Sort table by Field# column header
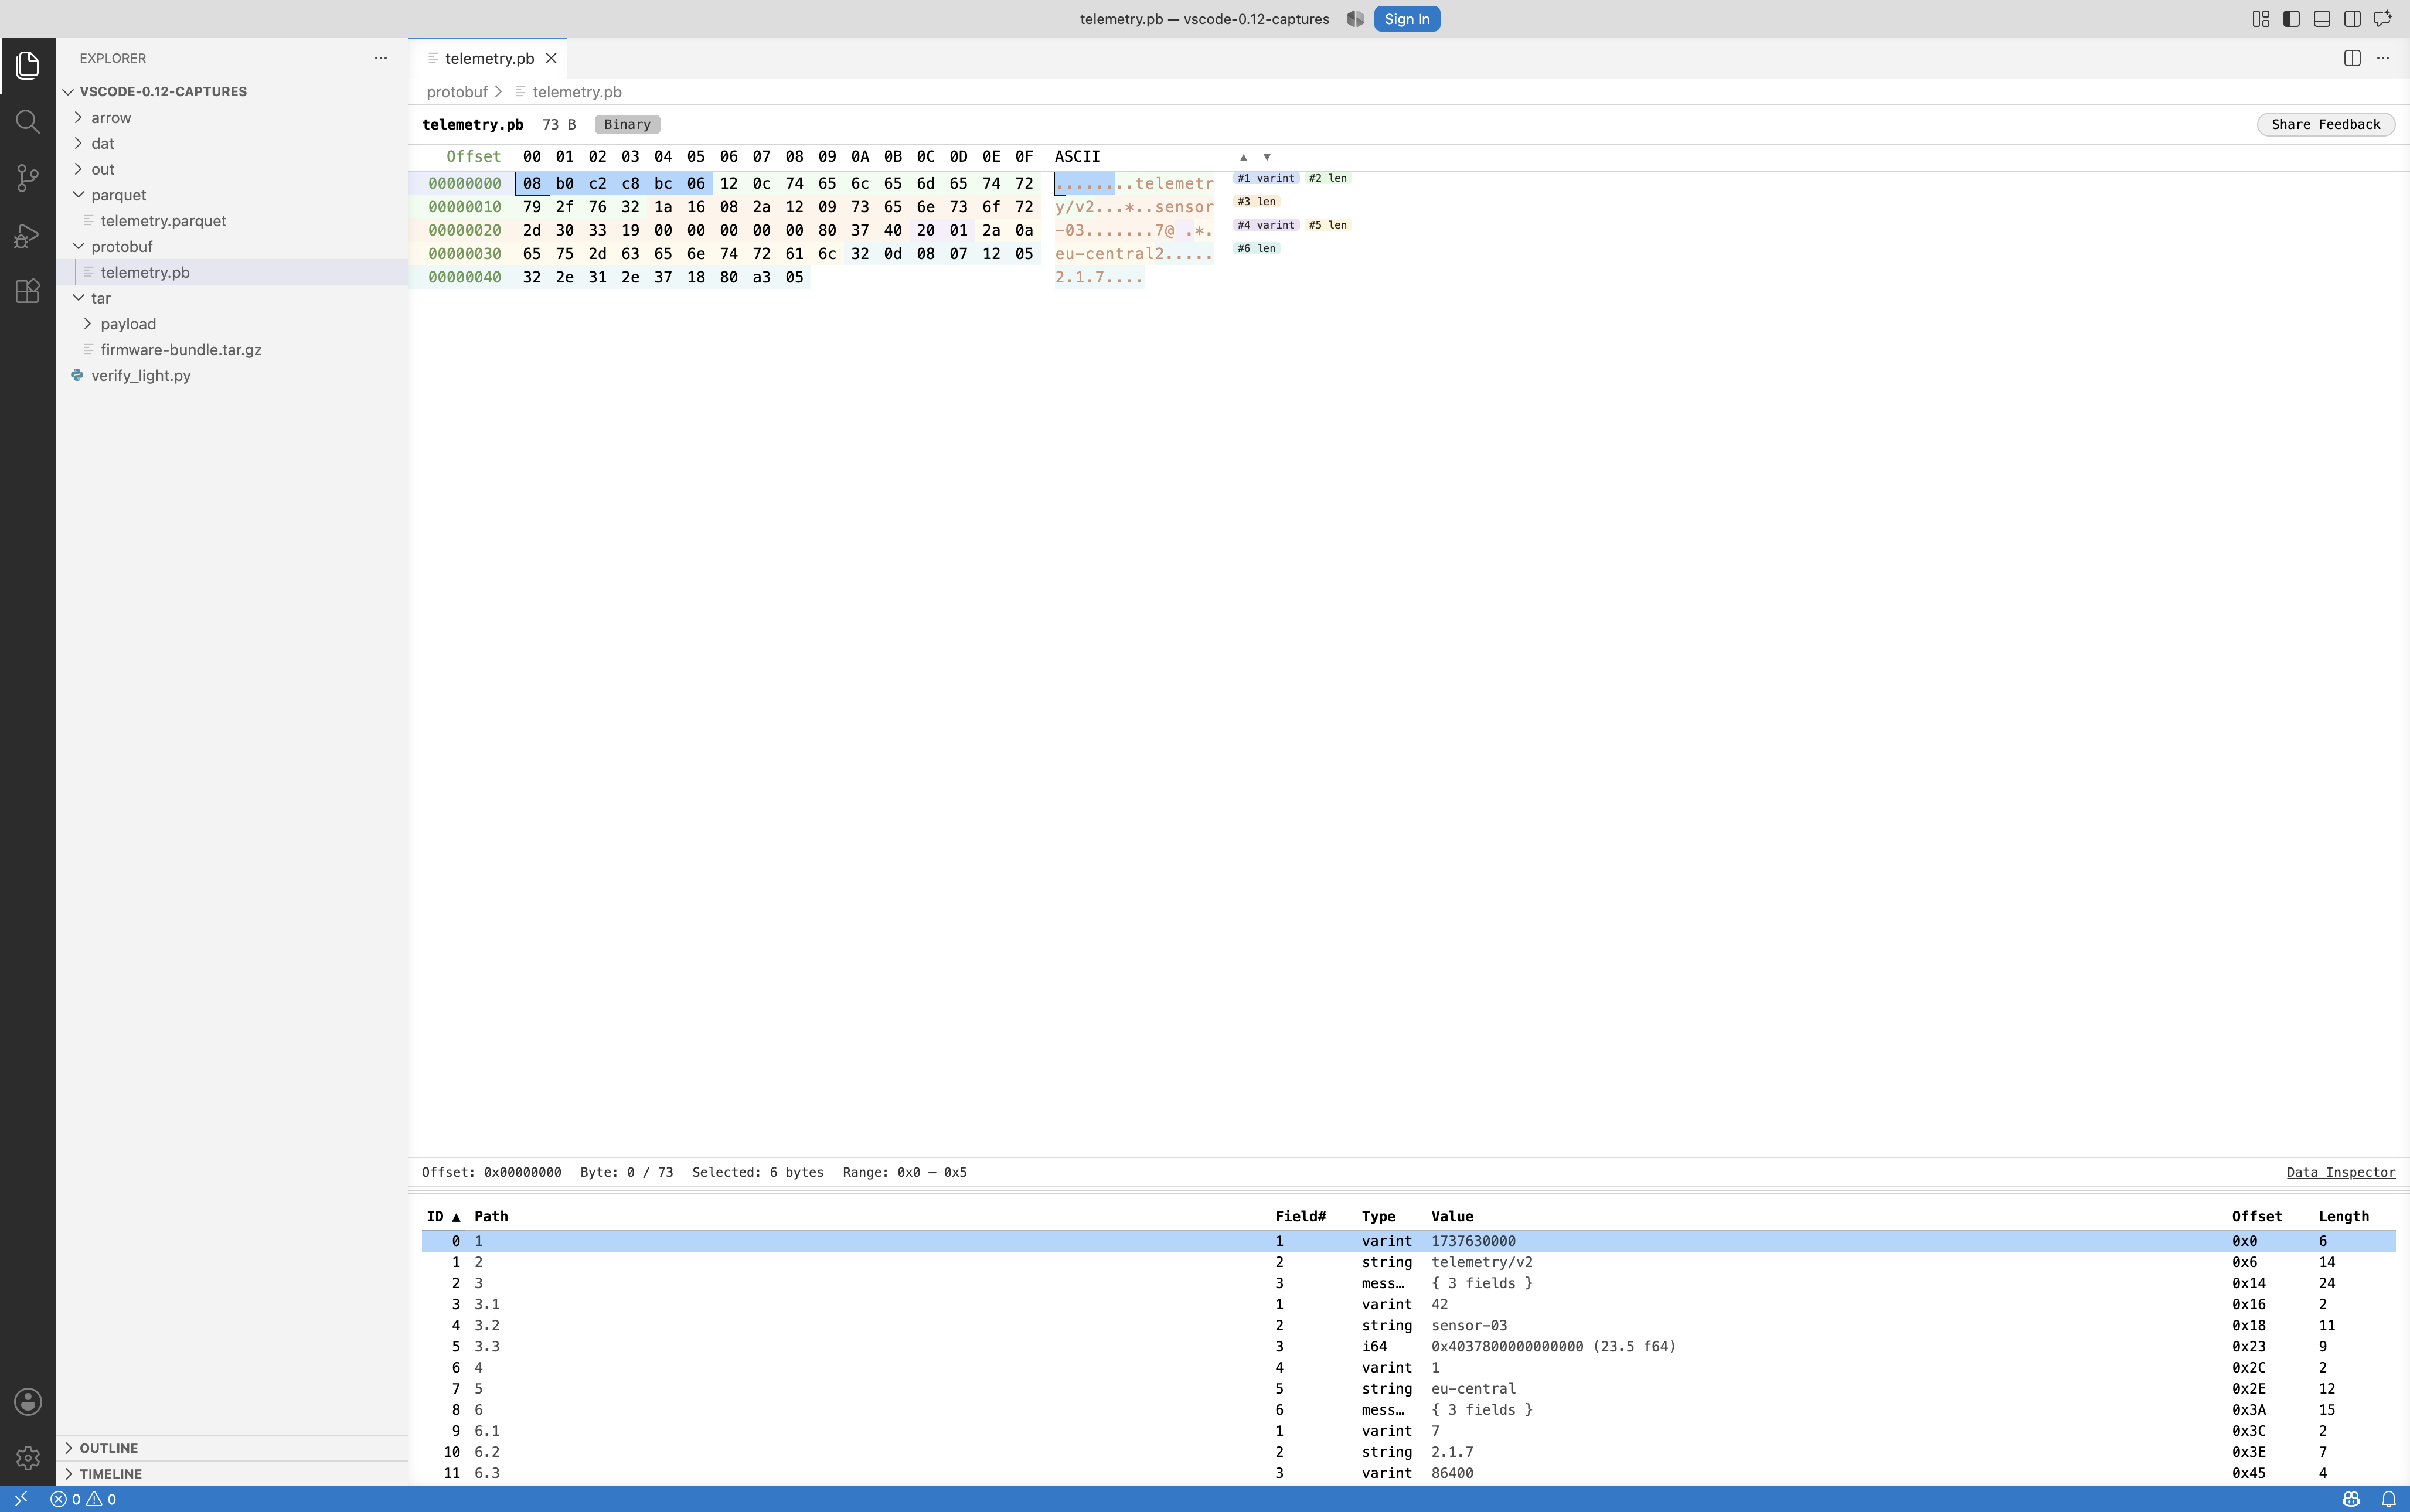Screen dimensions: 2410x1512 [x=1300, y=1216]
